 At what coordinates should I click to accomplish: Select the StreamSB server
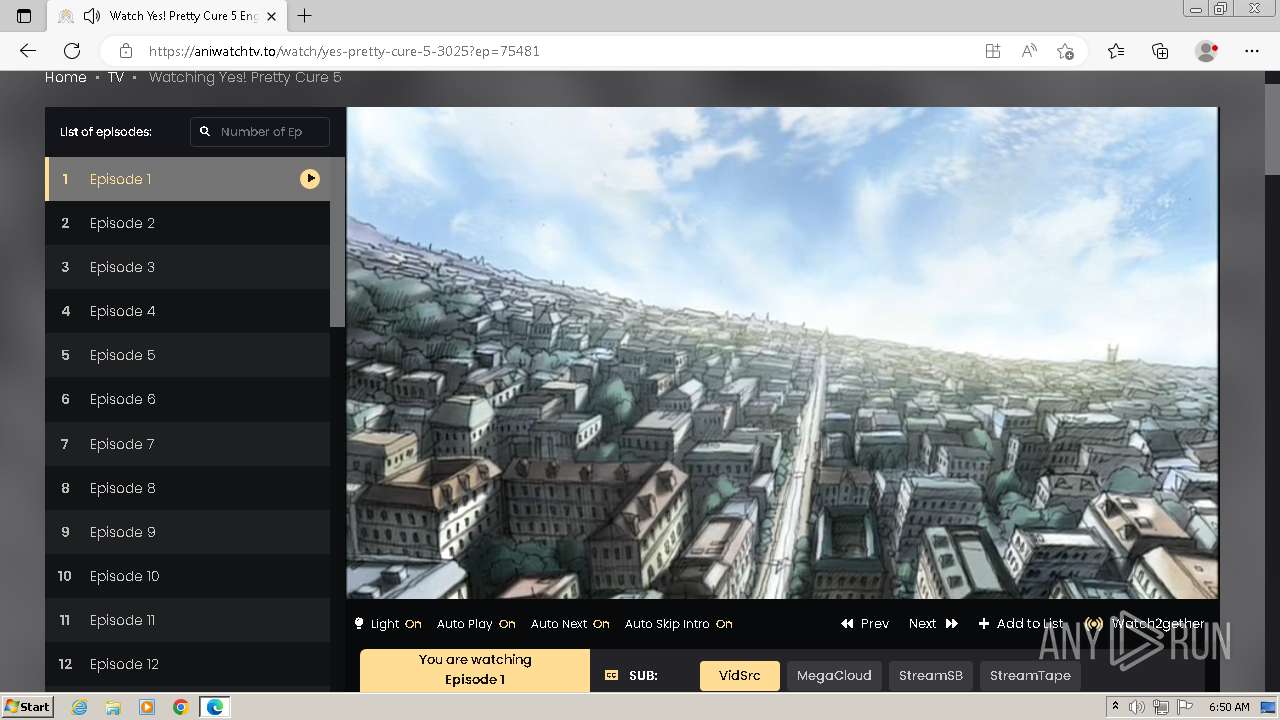pyautogui.click(x=930, y=676)
